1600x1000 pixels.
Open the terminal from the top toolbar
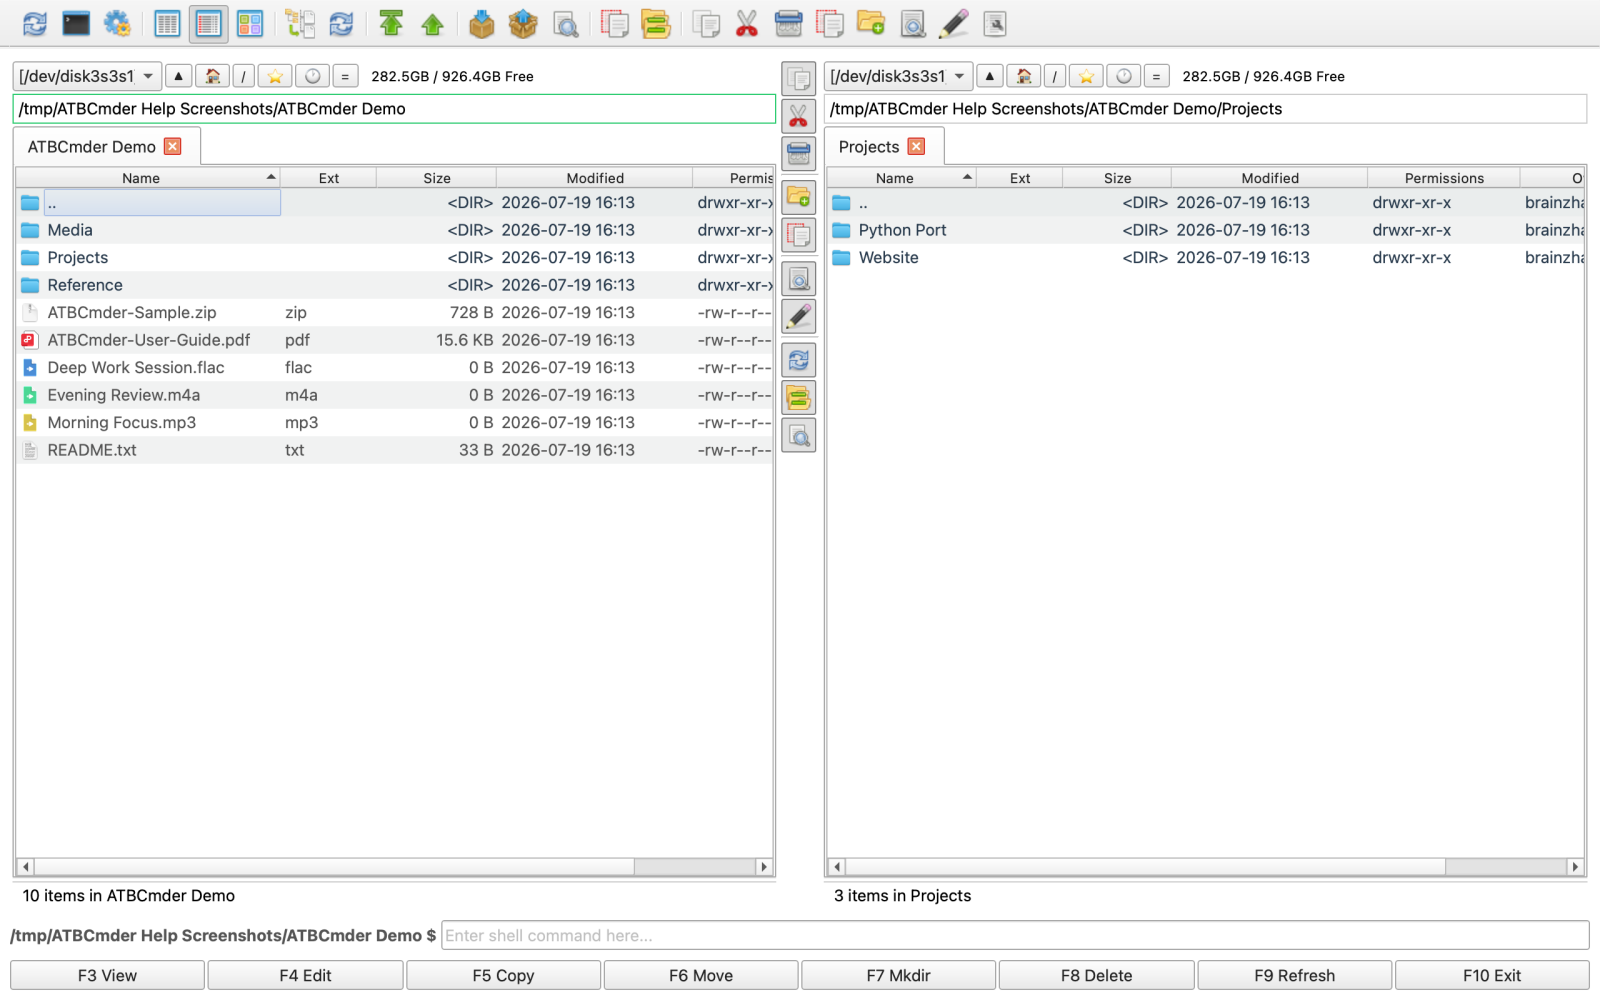coord(76,24)
